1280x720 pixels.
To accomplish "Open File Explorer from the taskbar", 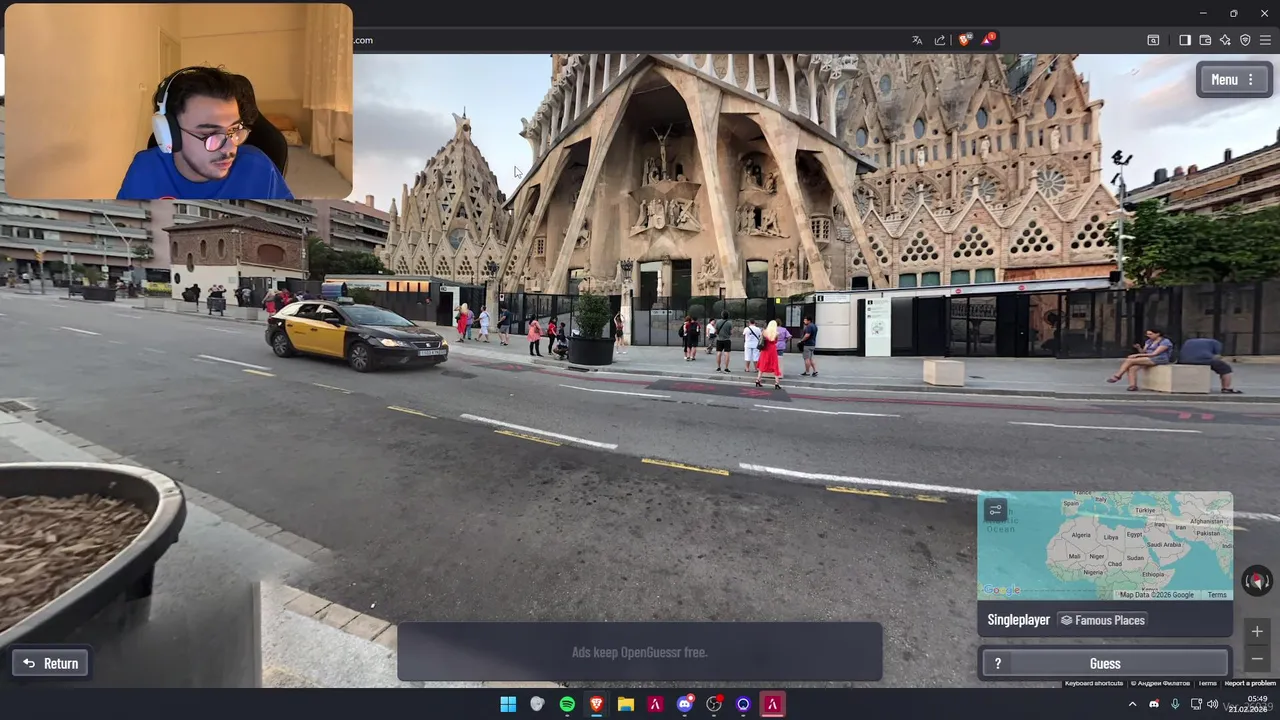I will coord(626,704).
